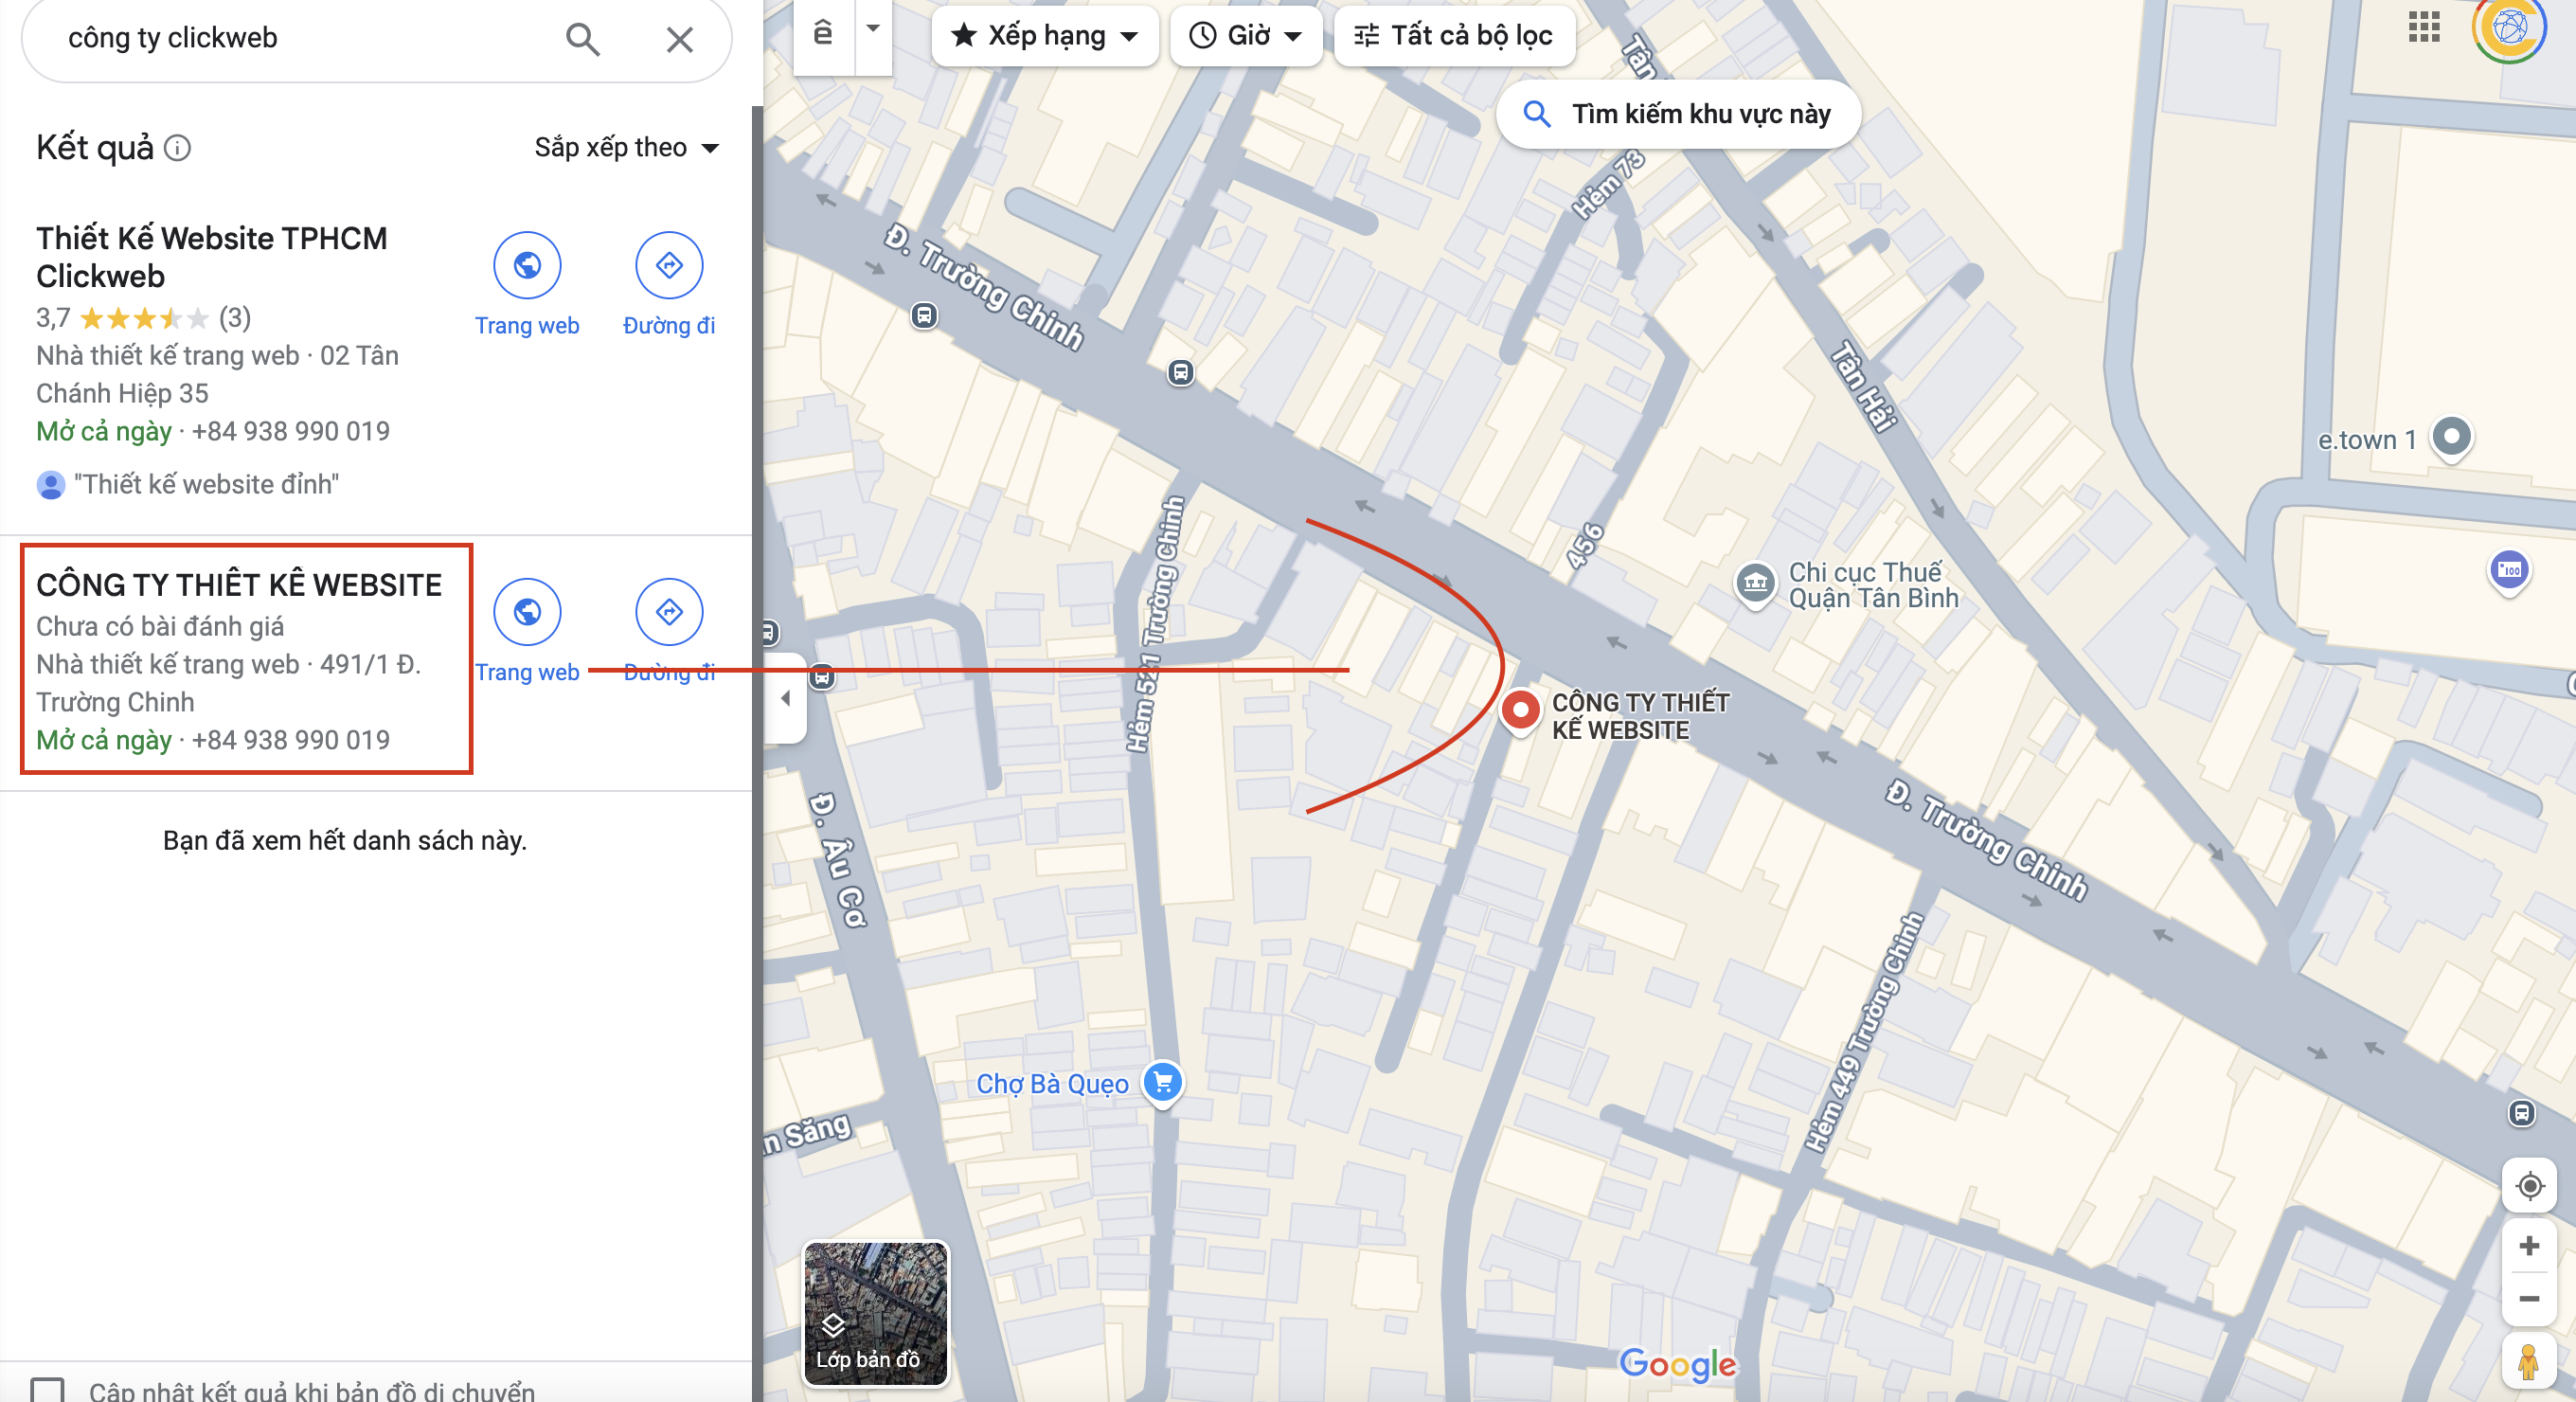Click Chợ Bà Quẹo shopping marker
2576x1402 pixels.
coord(1162,1082)
